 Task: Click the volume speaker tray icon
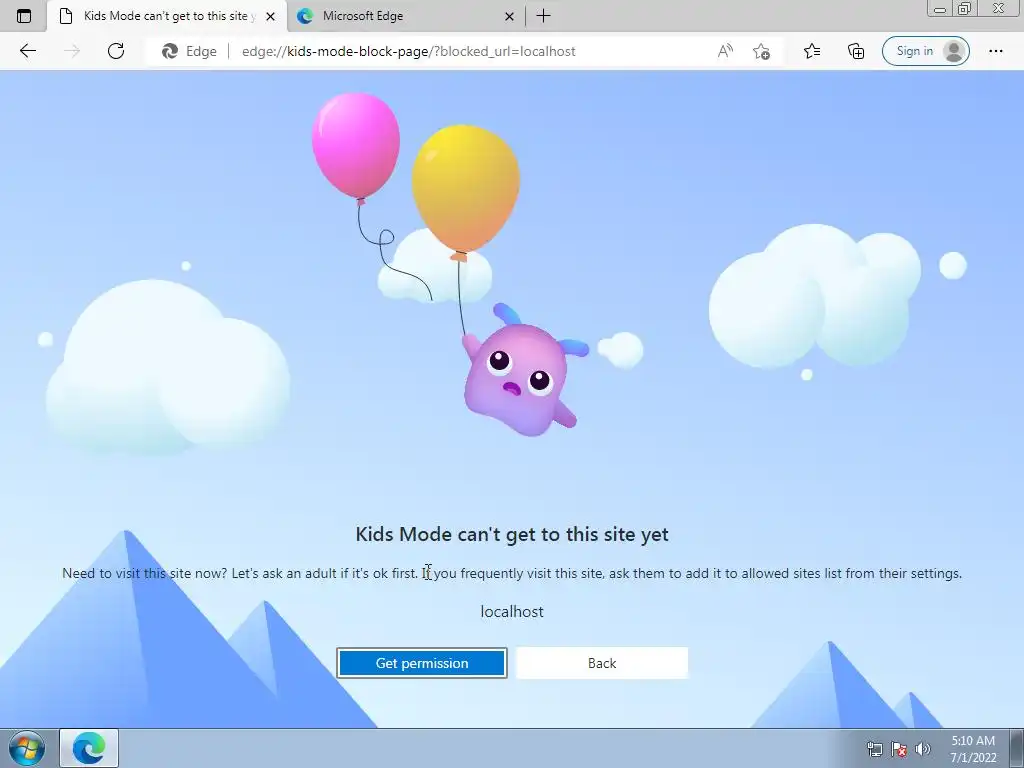click(x=923, y=749)
